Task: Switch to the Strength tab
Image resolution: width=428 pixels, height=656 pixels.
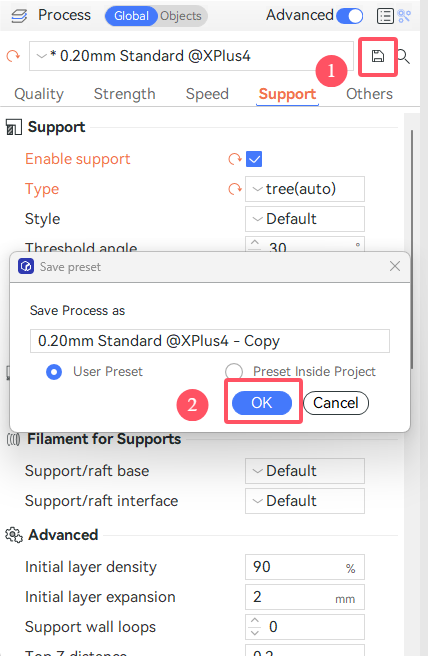Action: [x=124, y=94]
